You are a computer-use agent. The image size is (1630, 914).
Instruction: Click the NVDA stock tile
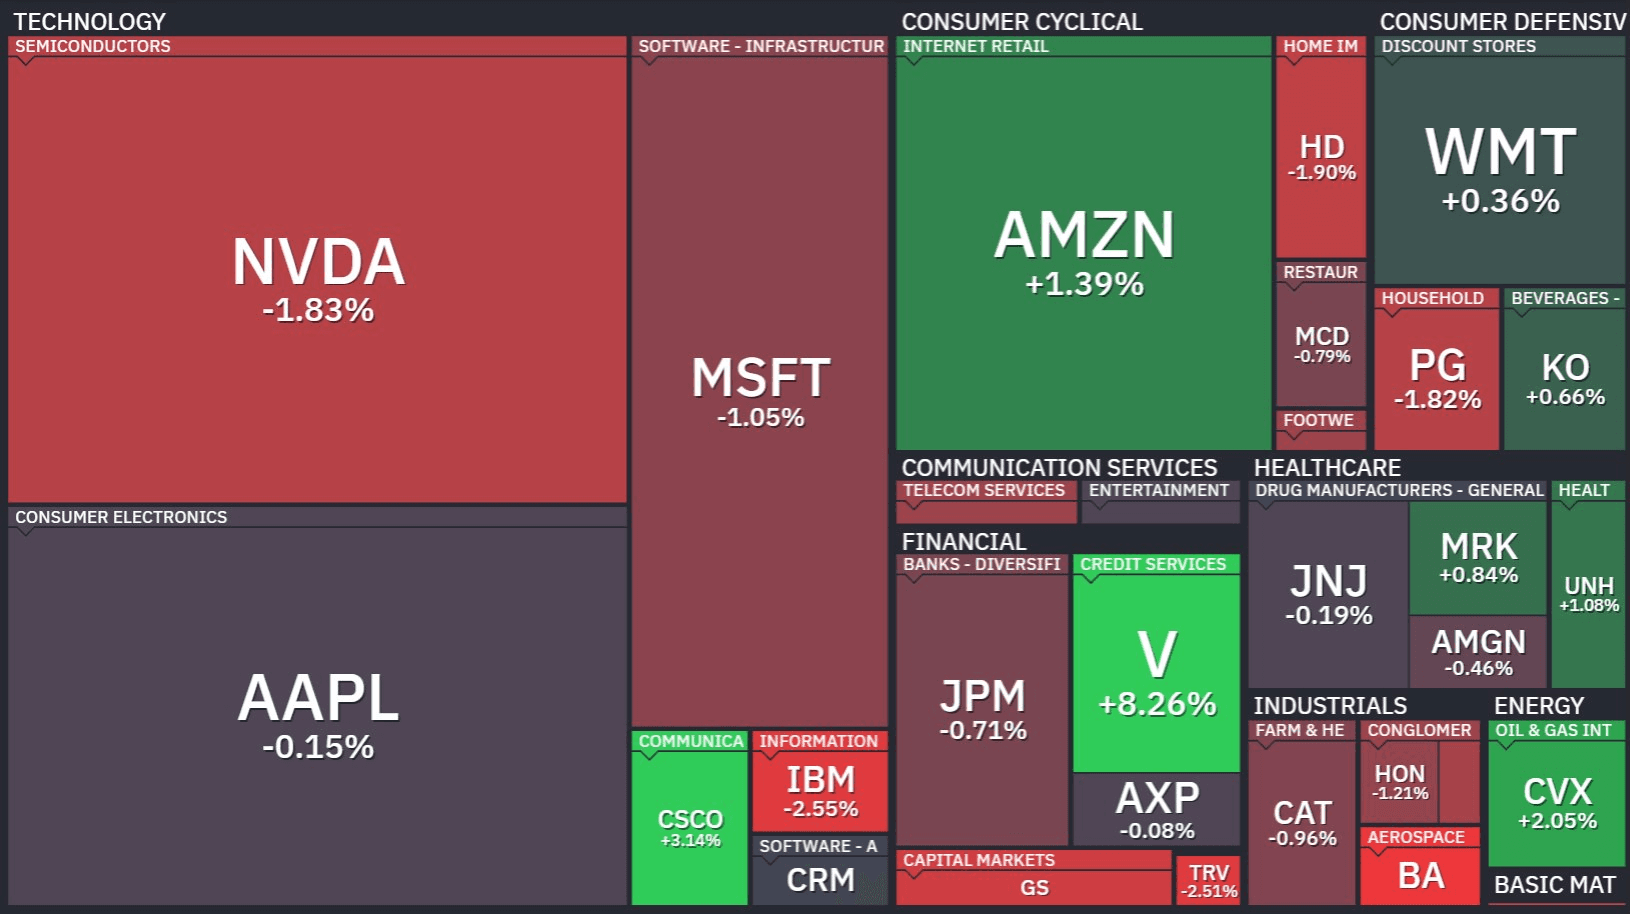(318, 279)
